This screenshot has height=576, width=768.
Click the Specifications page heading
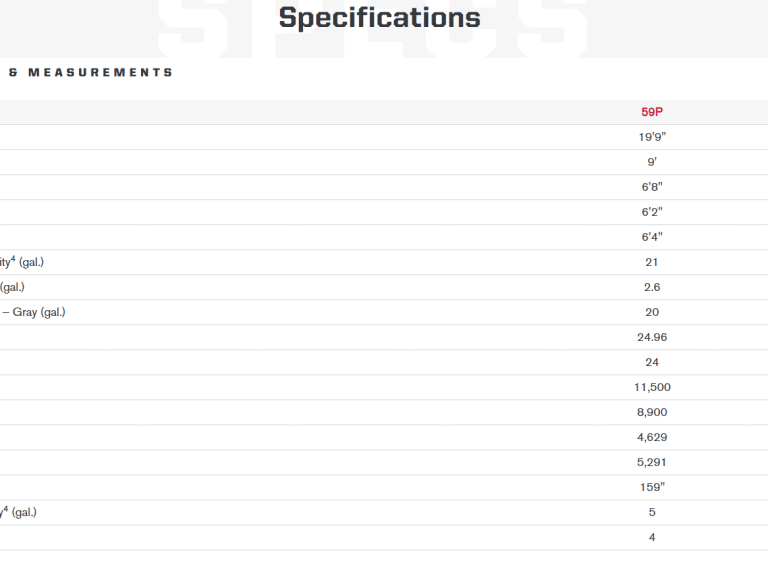click(379, 18)
